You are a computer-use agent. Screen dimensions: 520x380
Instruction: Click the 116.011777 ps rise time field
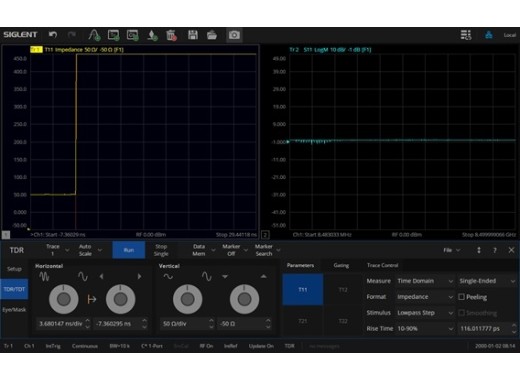(x=487, y=328)
